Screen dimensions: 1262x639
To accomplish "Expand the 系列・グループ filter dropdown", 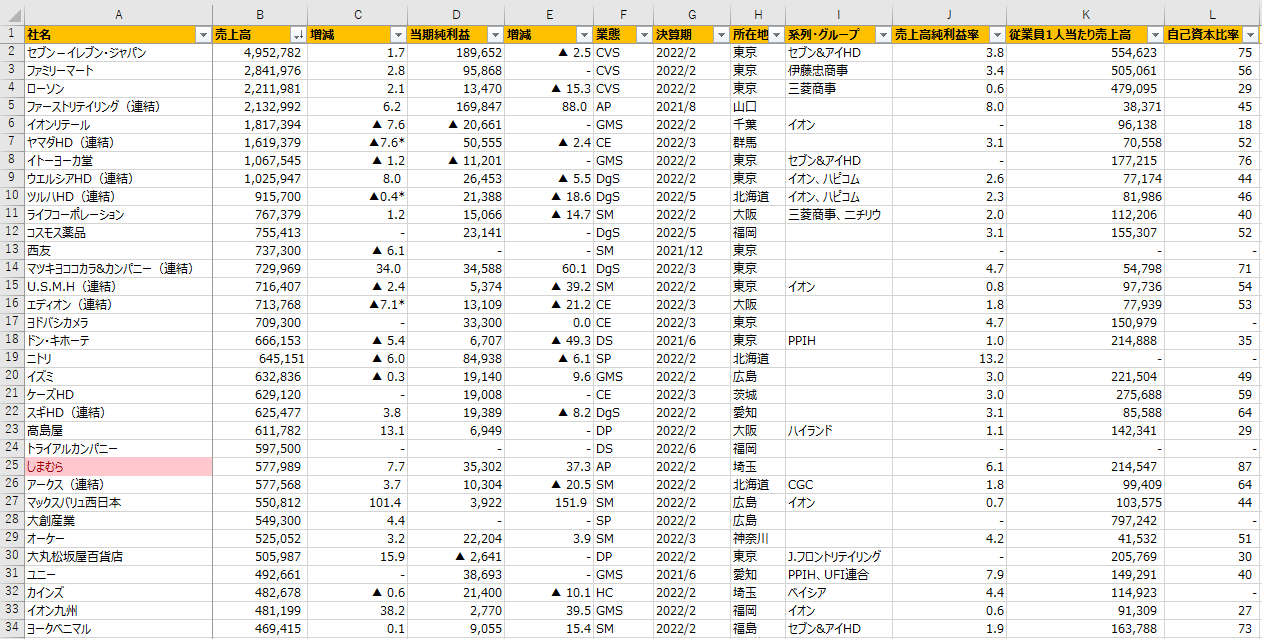I will coord(882,35).
